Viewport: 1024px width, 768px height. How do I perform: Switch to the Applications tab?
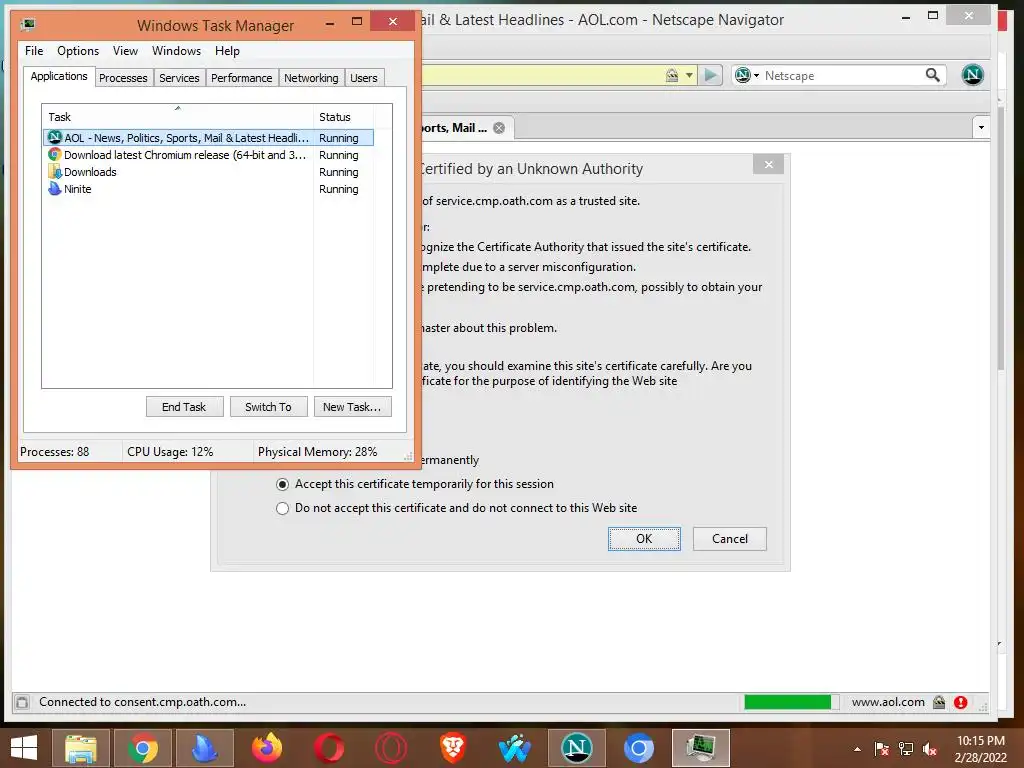(x=59, y=76)
